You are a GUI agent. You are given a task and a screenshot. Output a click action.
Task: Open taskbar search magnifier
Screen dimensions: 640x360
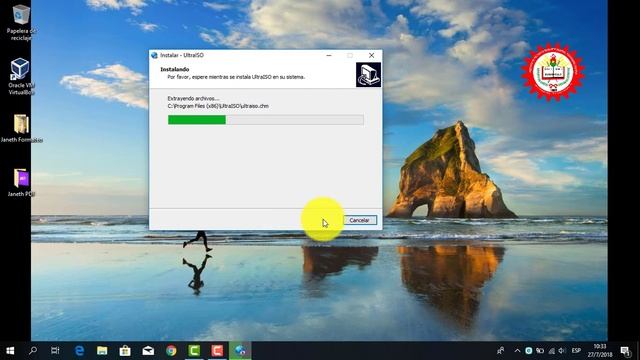tap(33, 351)
